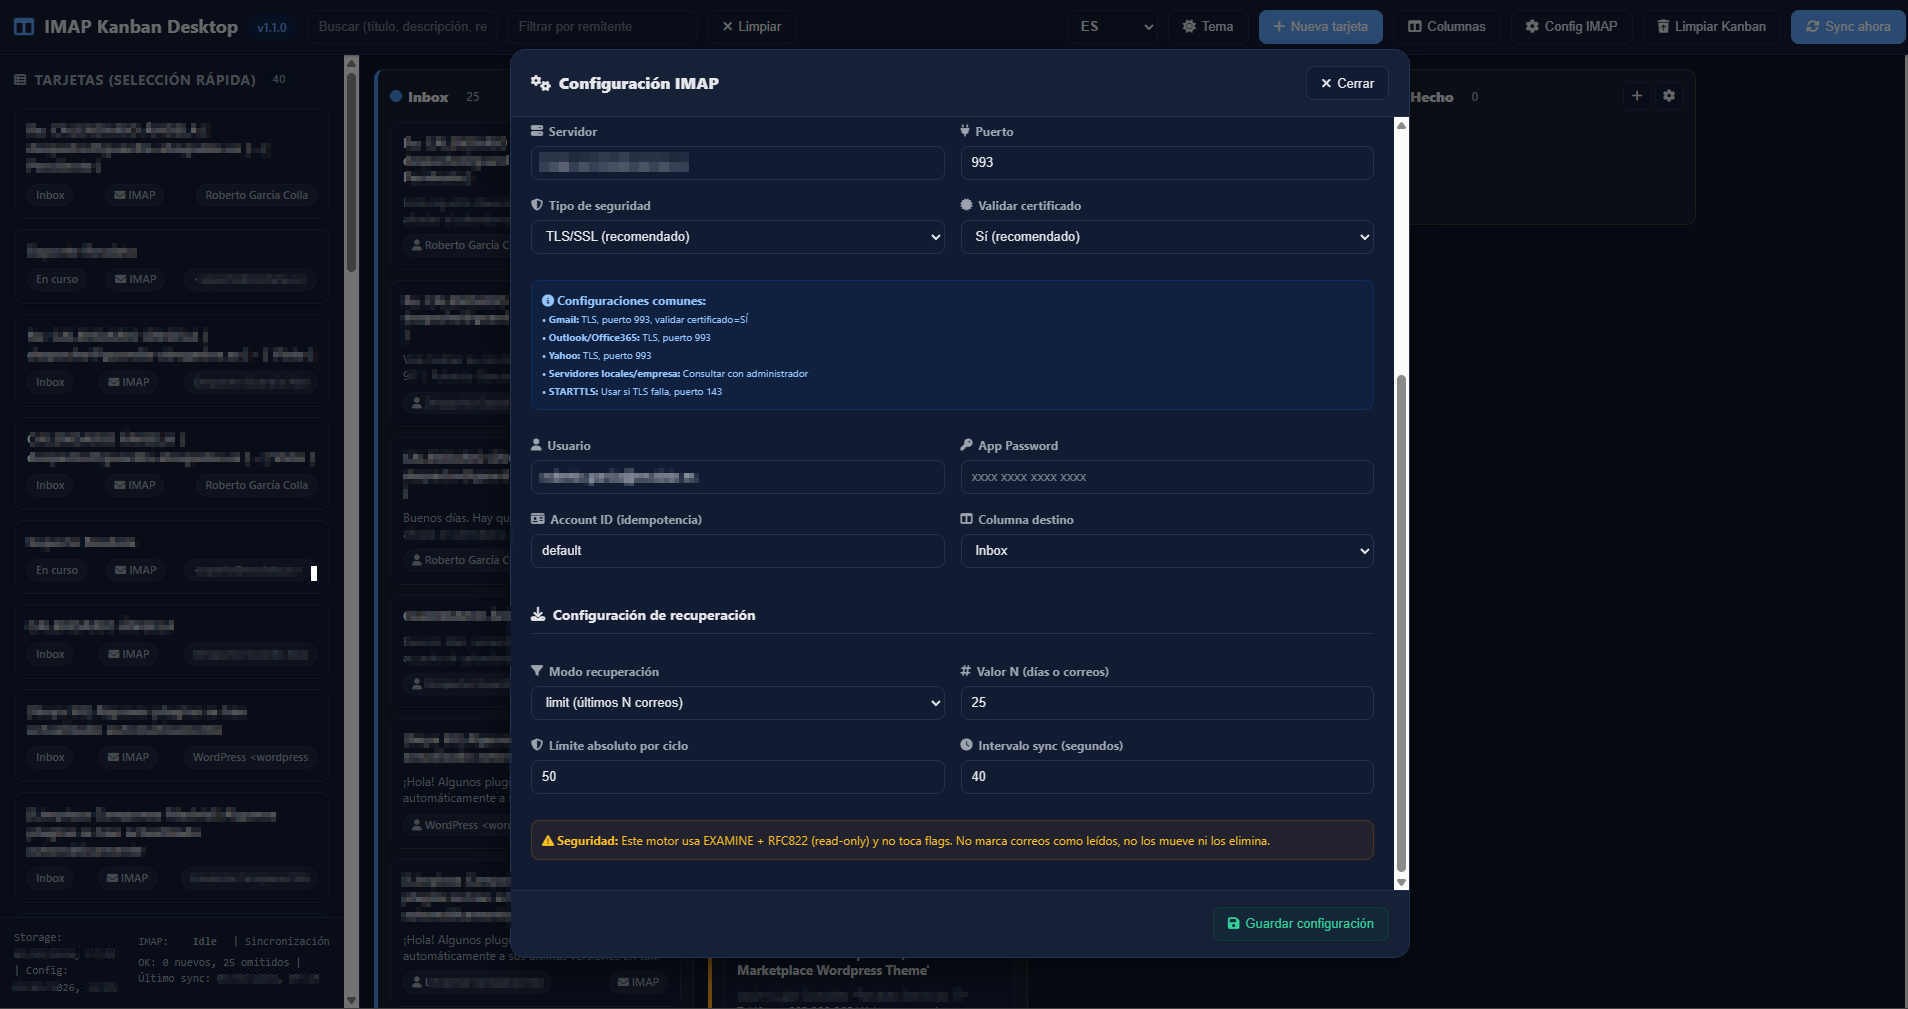This screenshot has width=1908, height=1009.
Task: Click the IMAP Kanban Desktop logo icon
Action: [x=22, y=26]
